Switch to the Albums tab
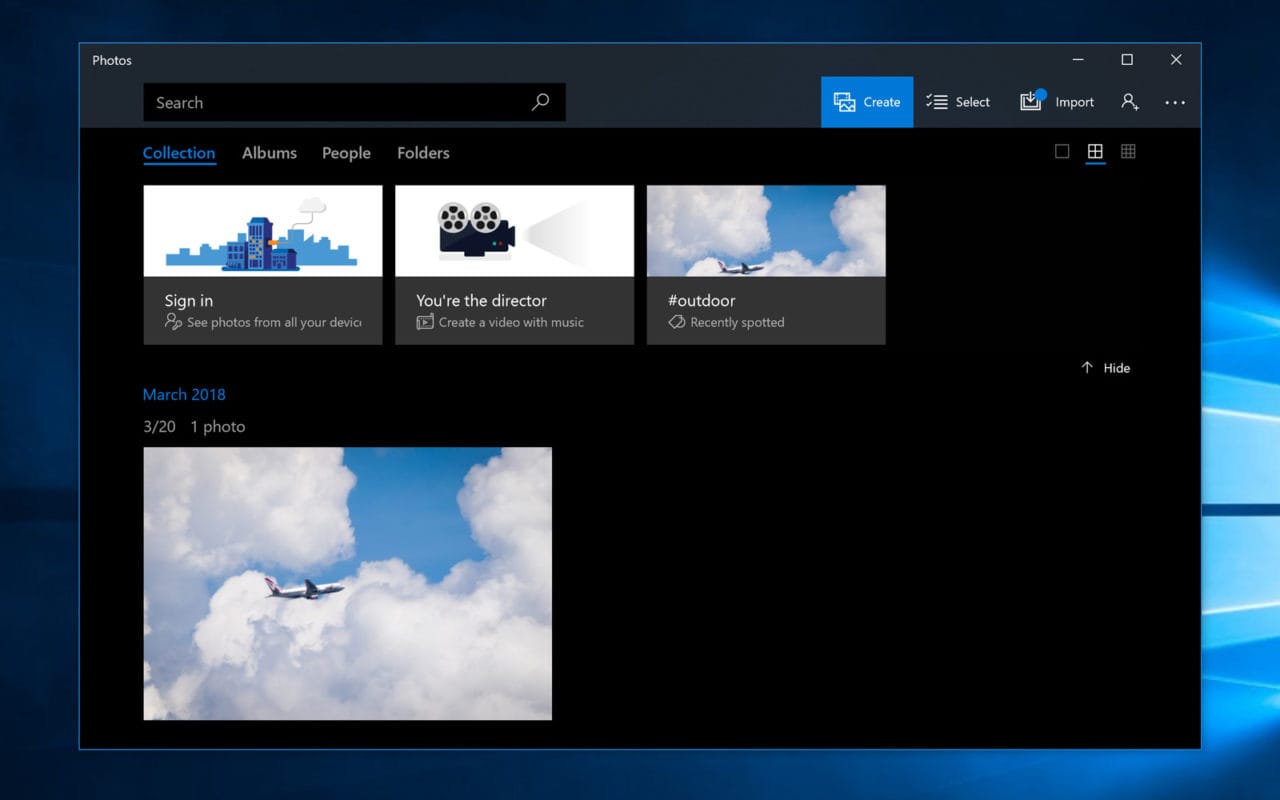The image size is (1280, 800). click(269, 153)
